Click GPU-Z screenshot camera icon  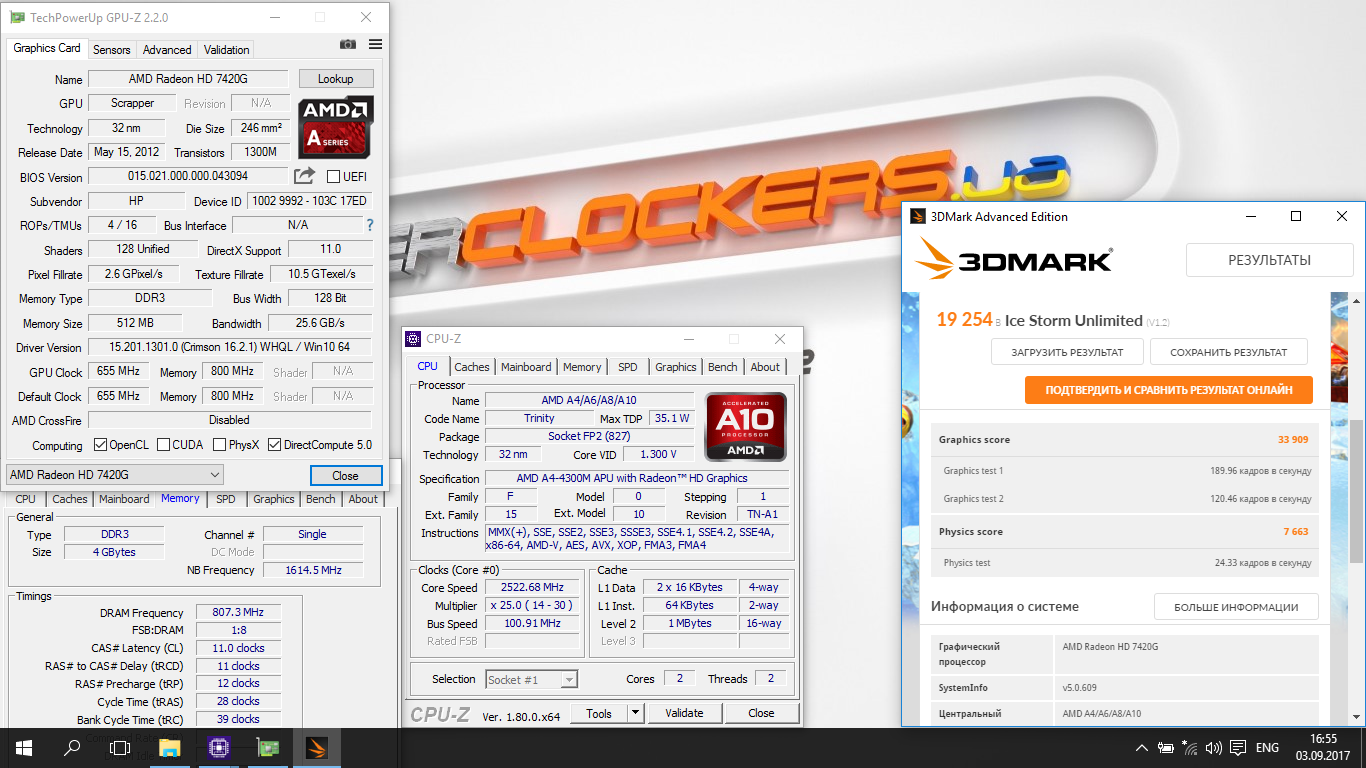pyautogui.click(x=347, y=45)
